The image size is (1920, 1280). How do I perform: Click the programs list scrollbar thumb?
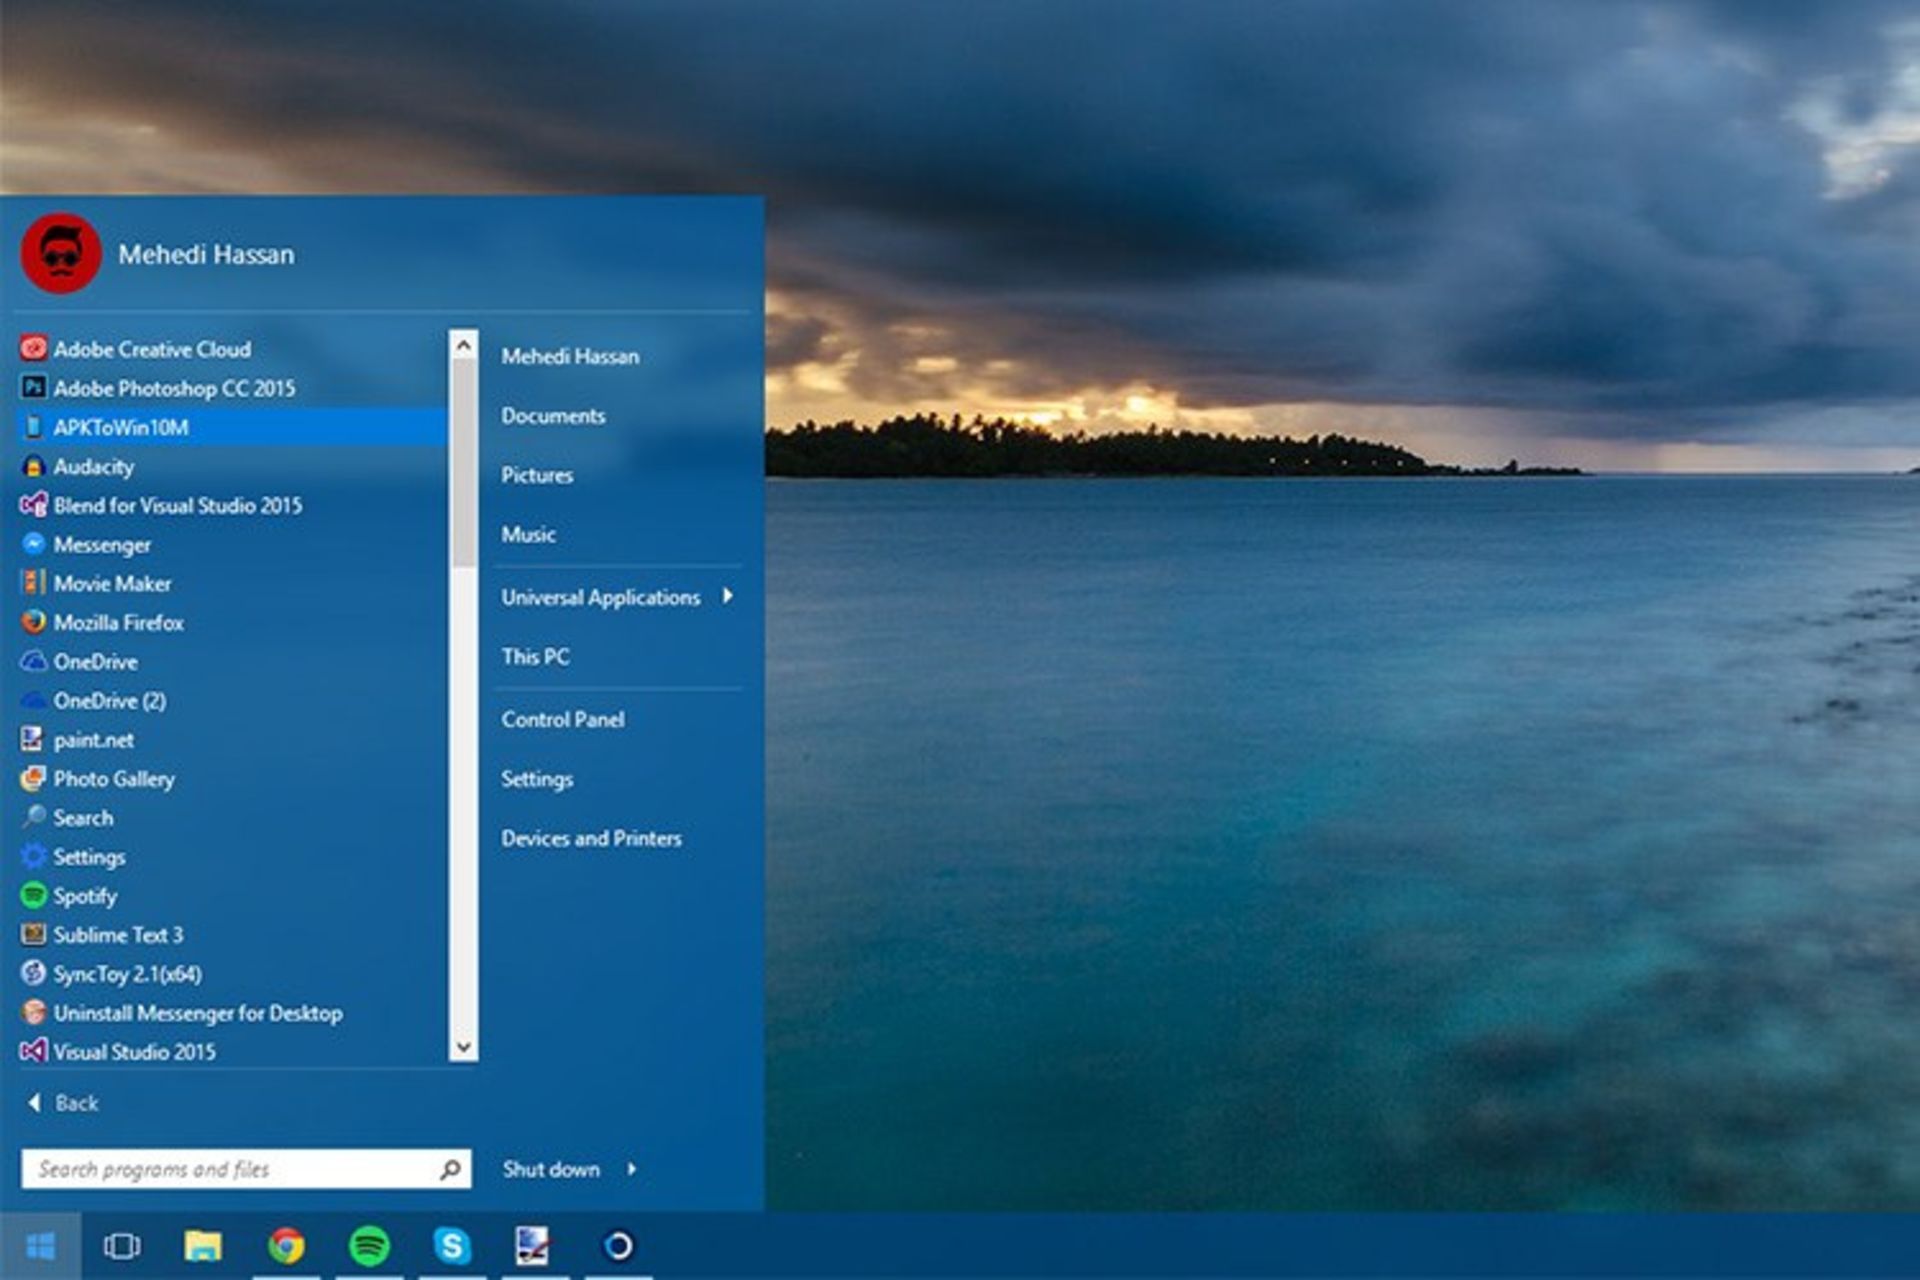(x=463, y=464)
